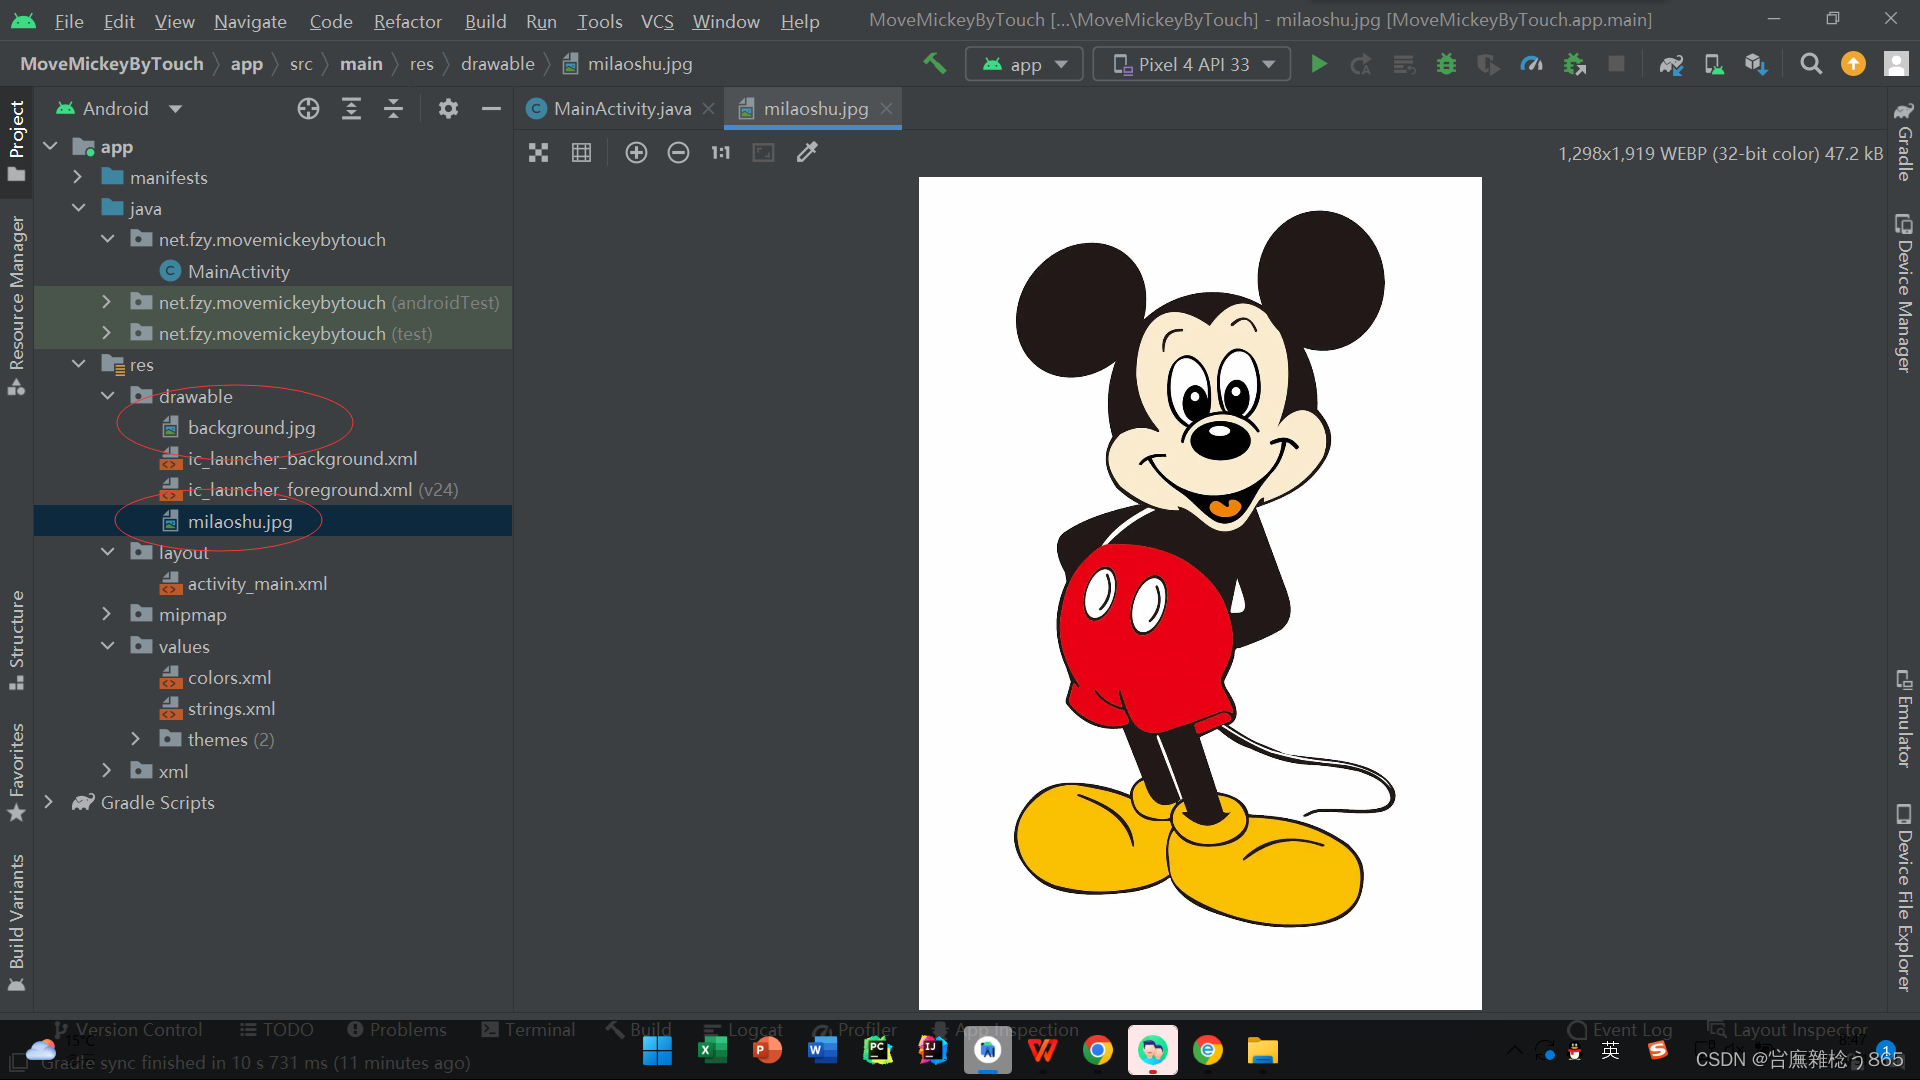The height and width of the screenshot is (1080, 1920).
Task: Select ic_launcher_background.xml file
Action: point(302,459)
